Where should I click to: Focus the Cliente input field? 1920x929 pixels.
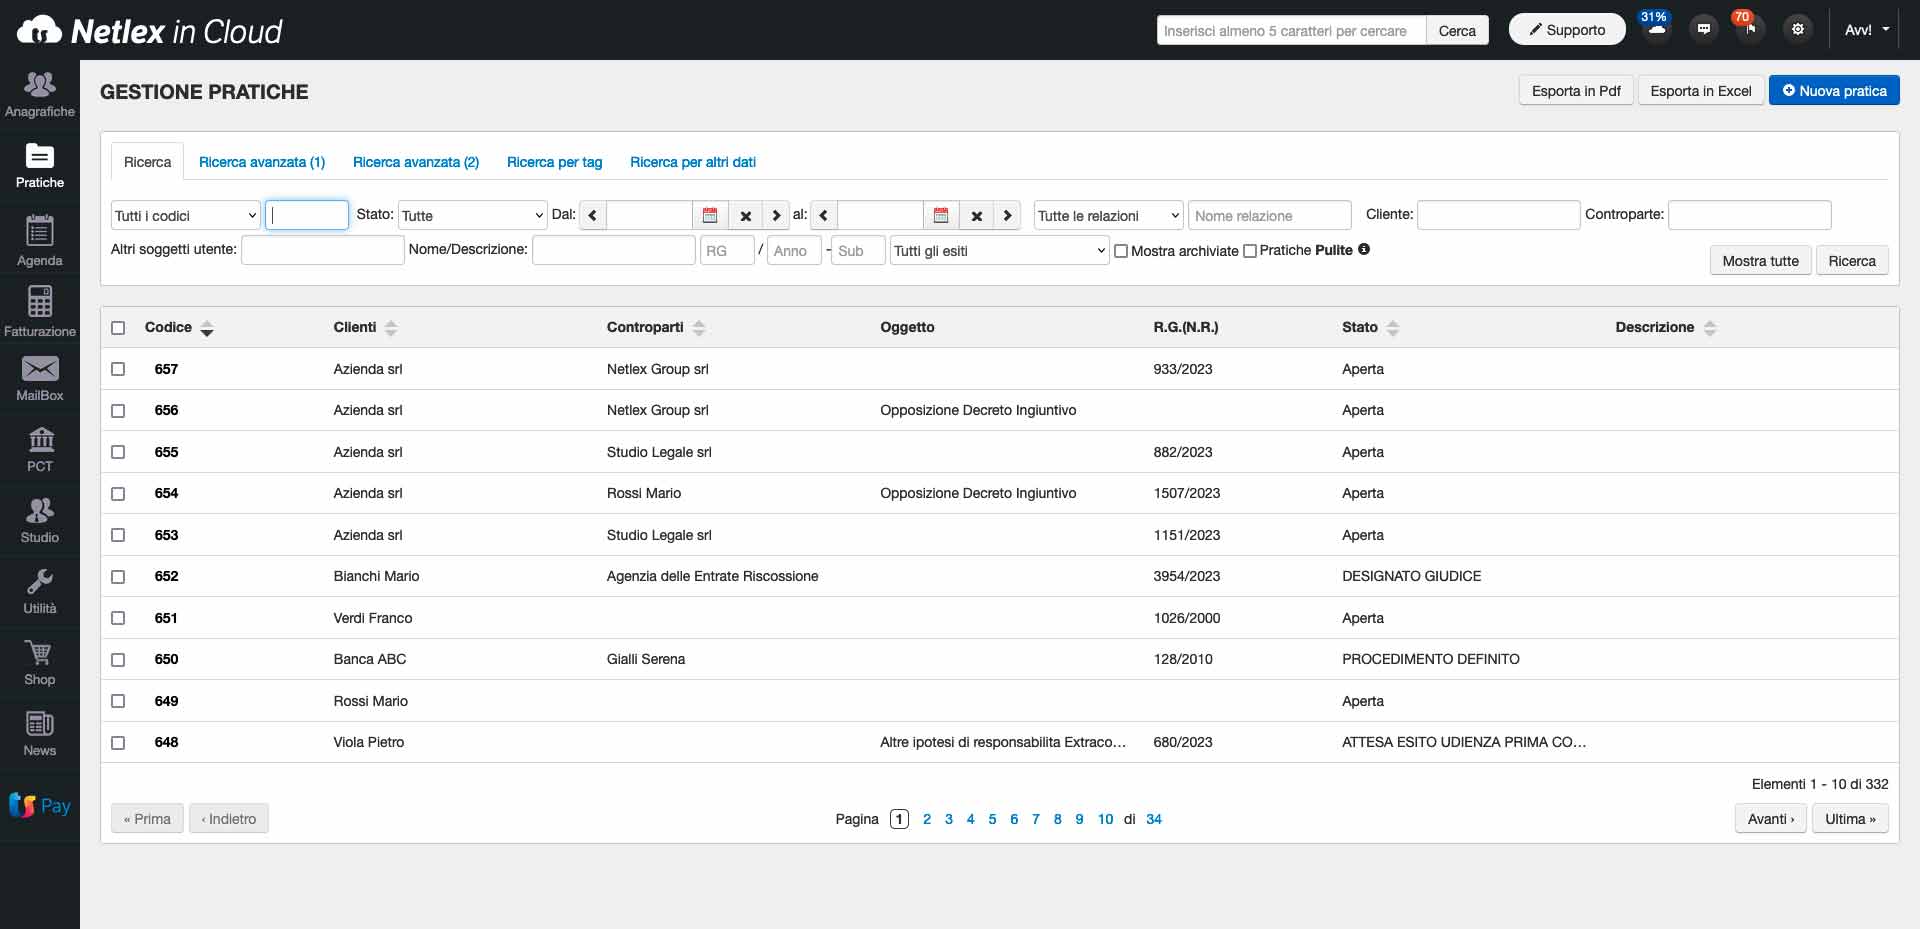[x=1498, y=214]
